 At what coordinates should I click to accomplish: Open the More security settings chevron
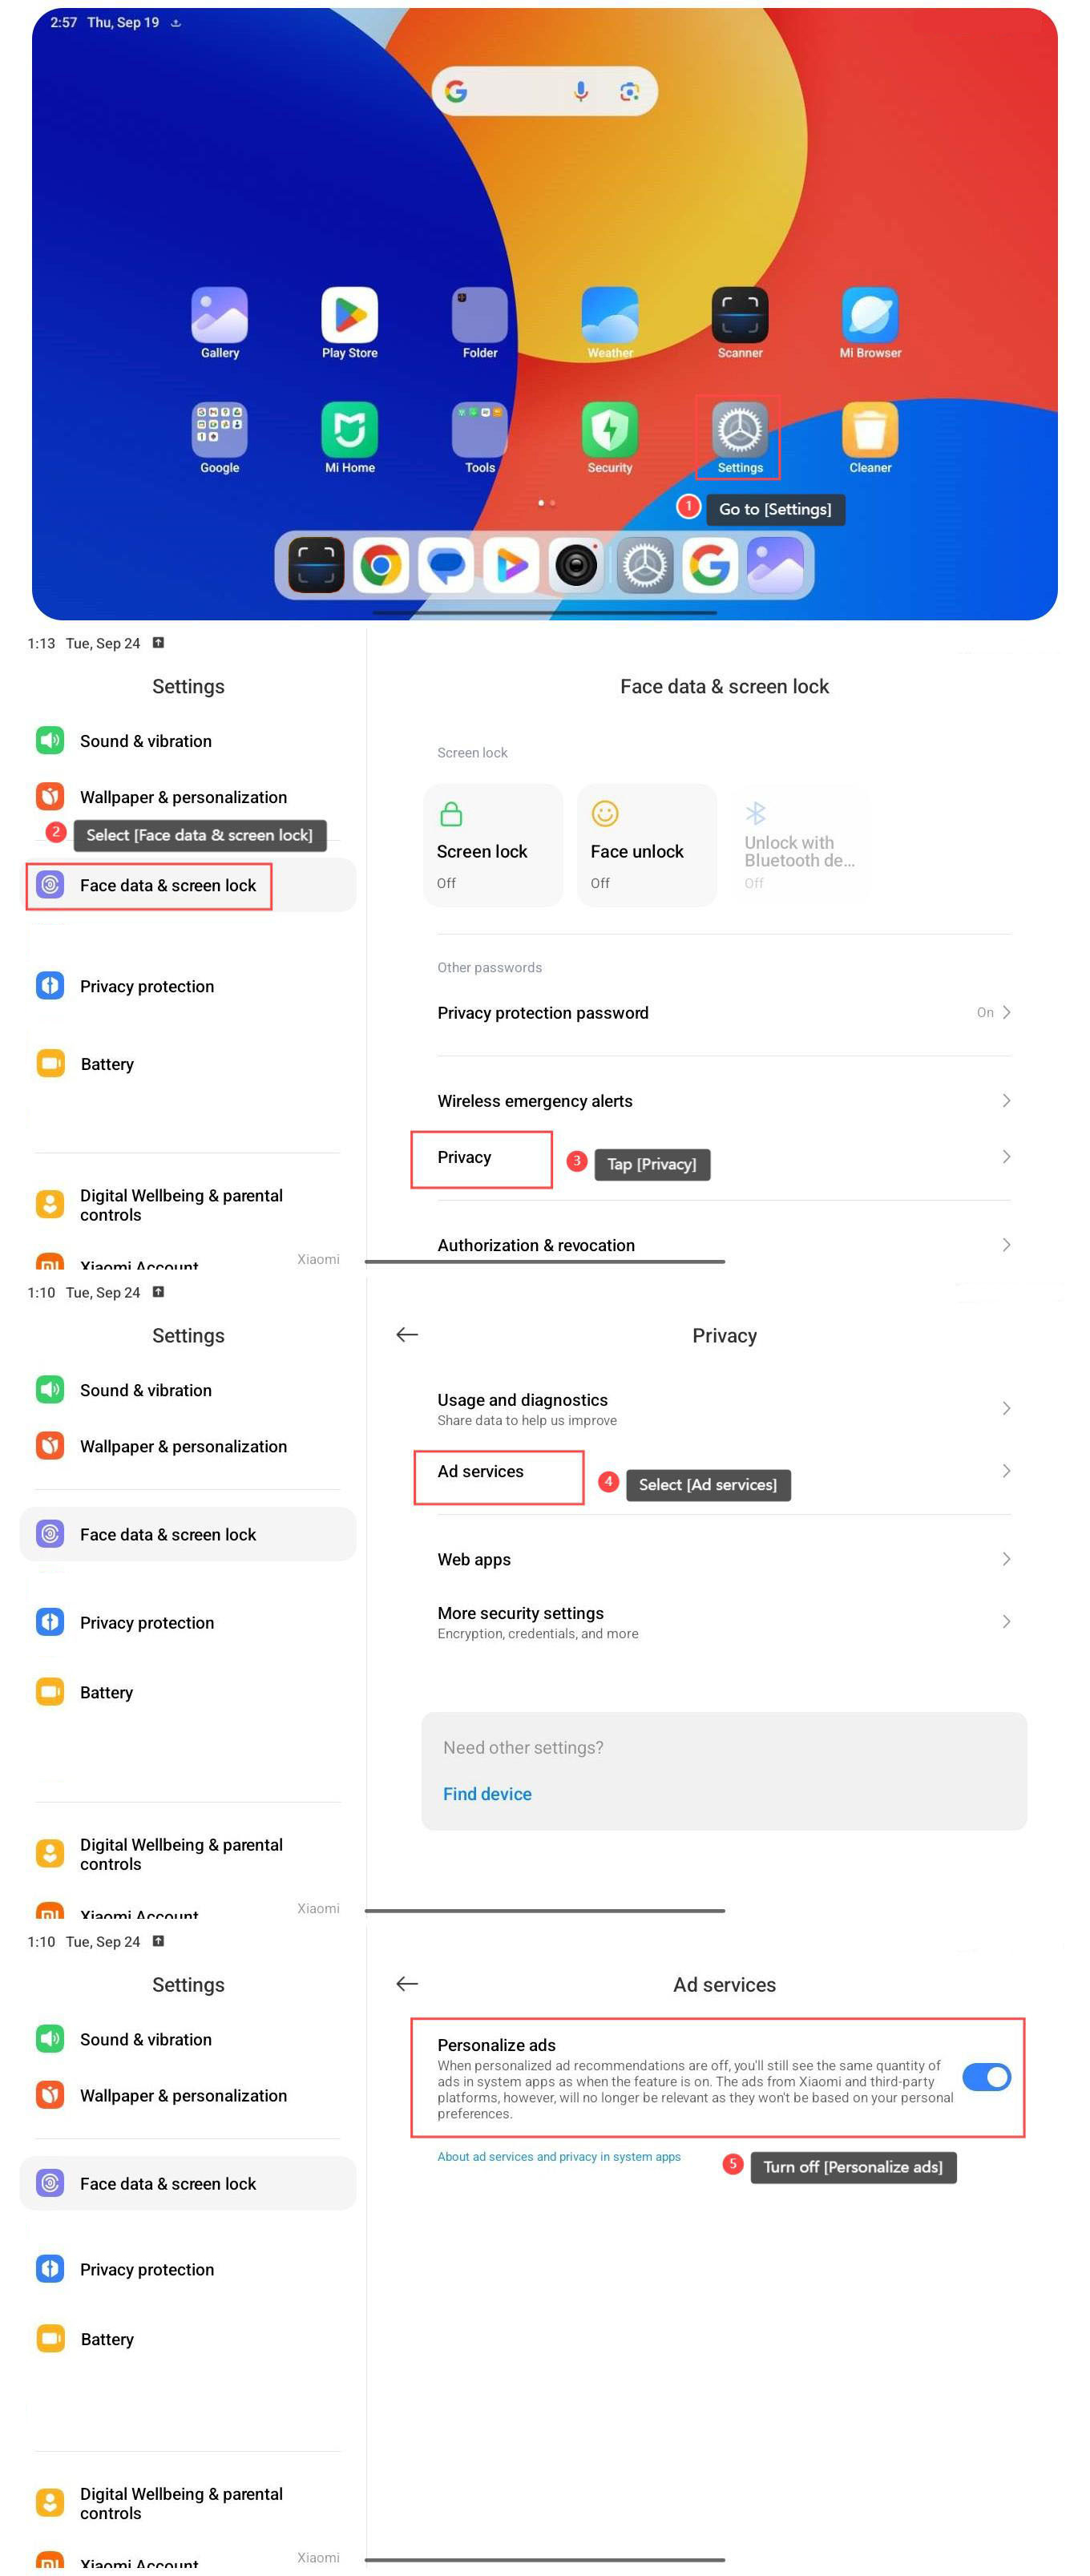(x=1005, y=1622)
